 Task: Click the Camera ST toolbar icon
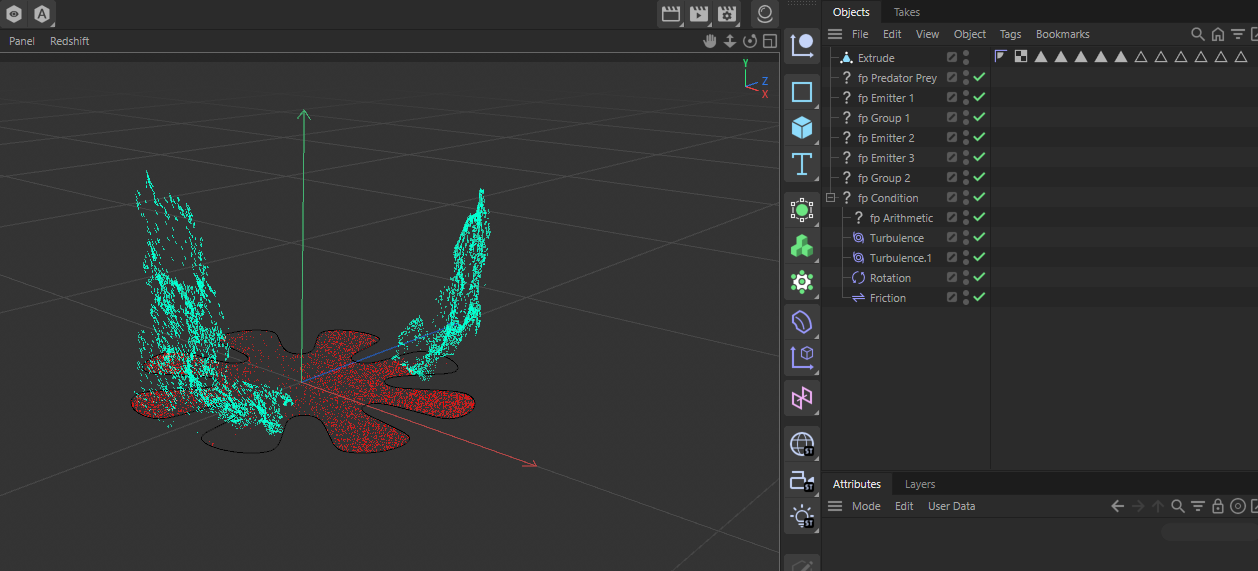coord(802,481)
